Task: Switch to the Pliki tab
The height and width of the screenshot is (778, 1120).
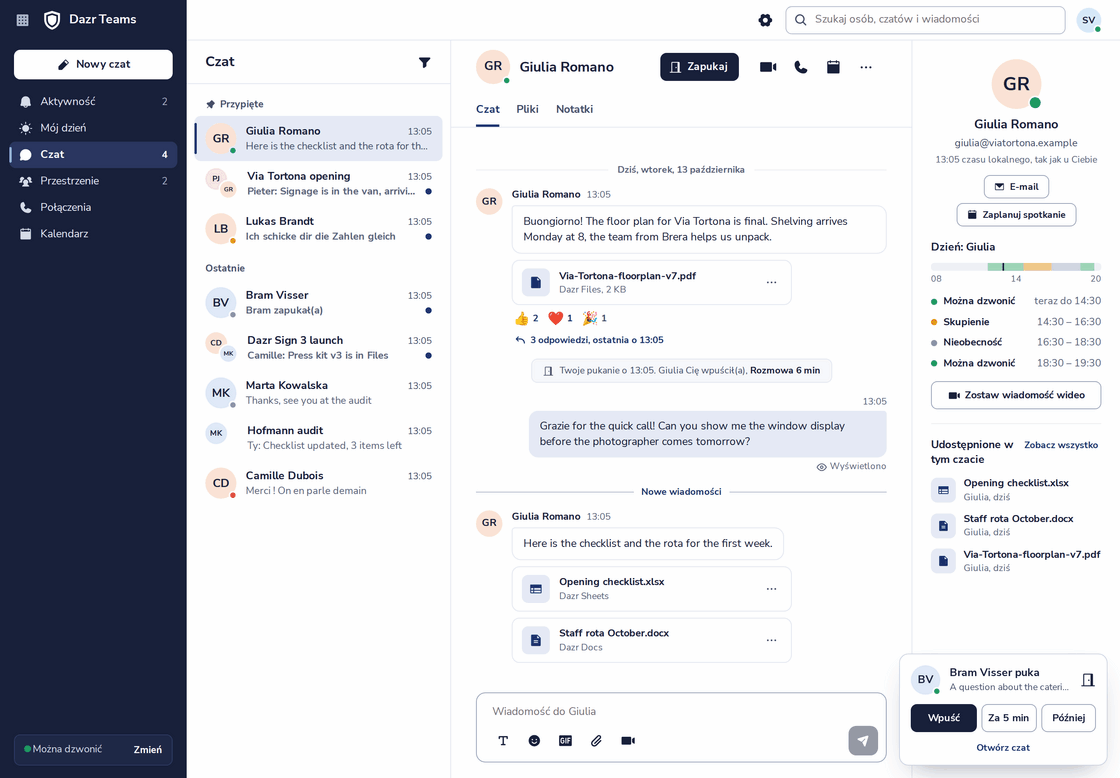Action: pyautogui.click(x=527, y=109)
